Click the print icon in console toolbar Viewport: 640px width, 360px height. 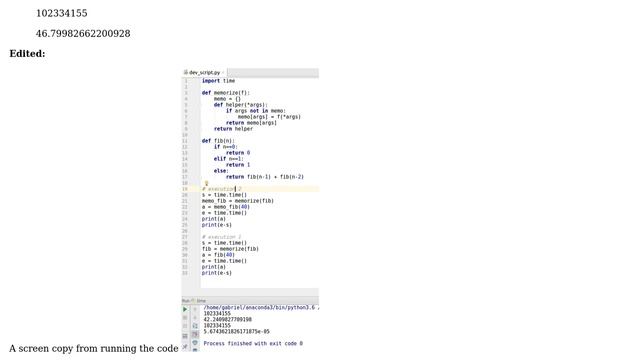195,342
